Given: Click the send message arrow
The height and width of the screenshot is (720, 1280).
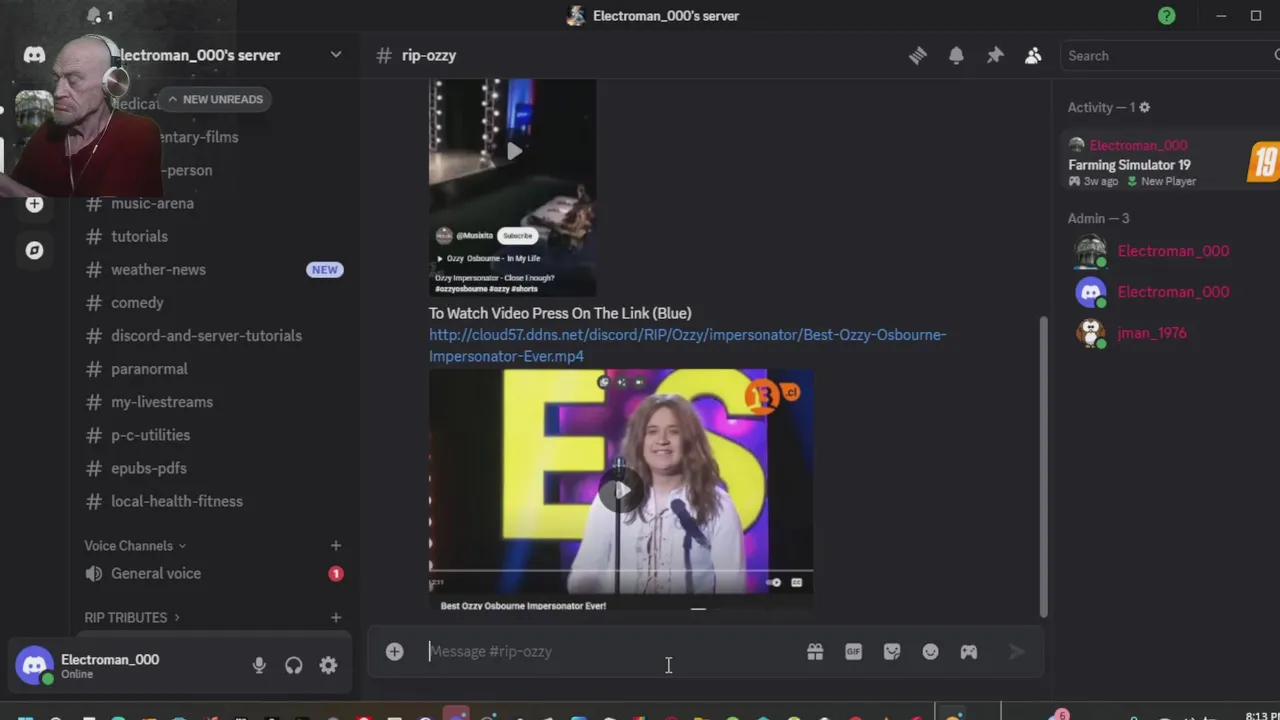Looking at the screenshot, I should [1016, 651].
